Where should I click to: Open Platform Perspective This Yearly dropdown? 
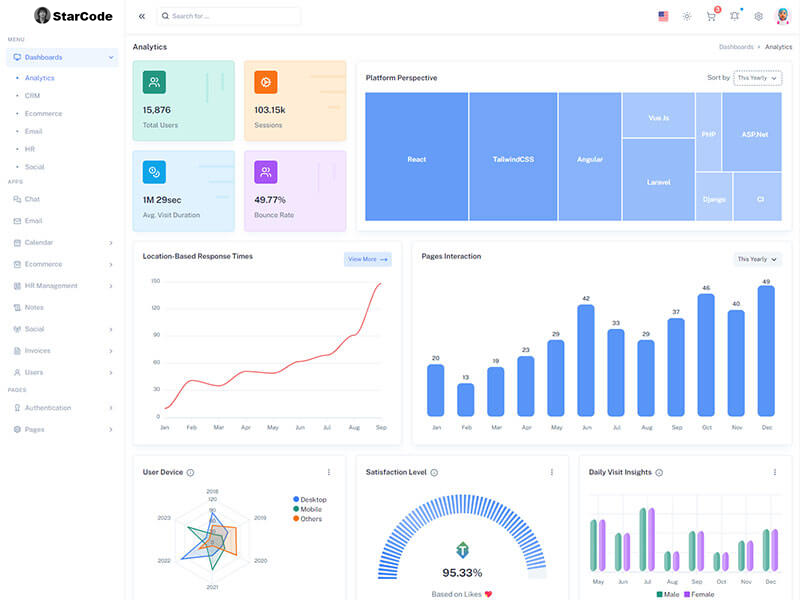point(757,77)
